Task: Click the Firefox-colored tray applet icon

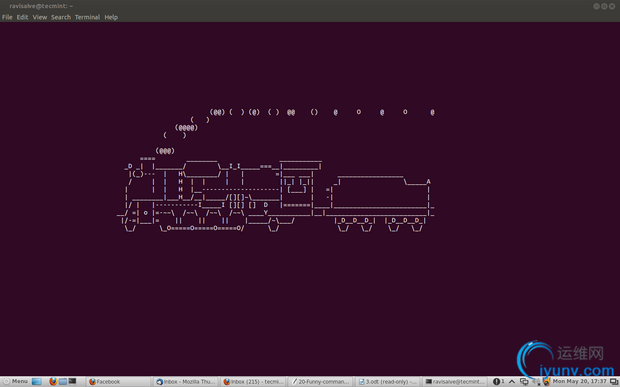Action: point(546,382)
